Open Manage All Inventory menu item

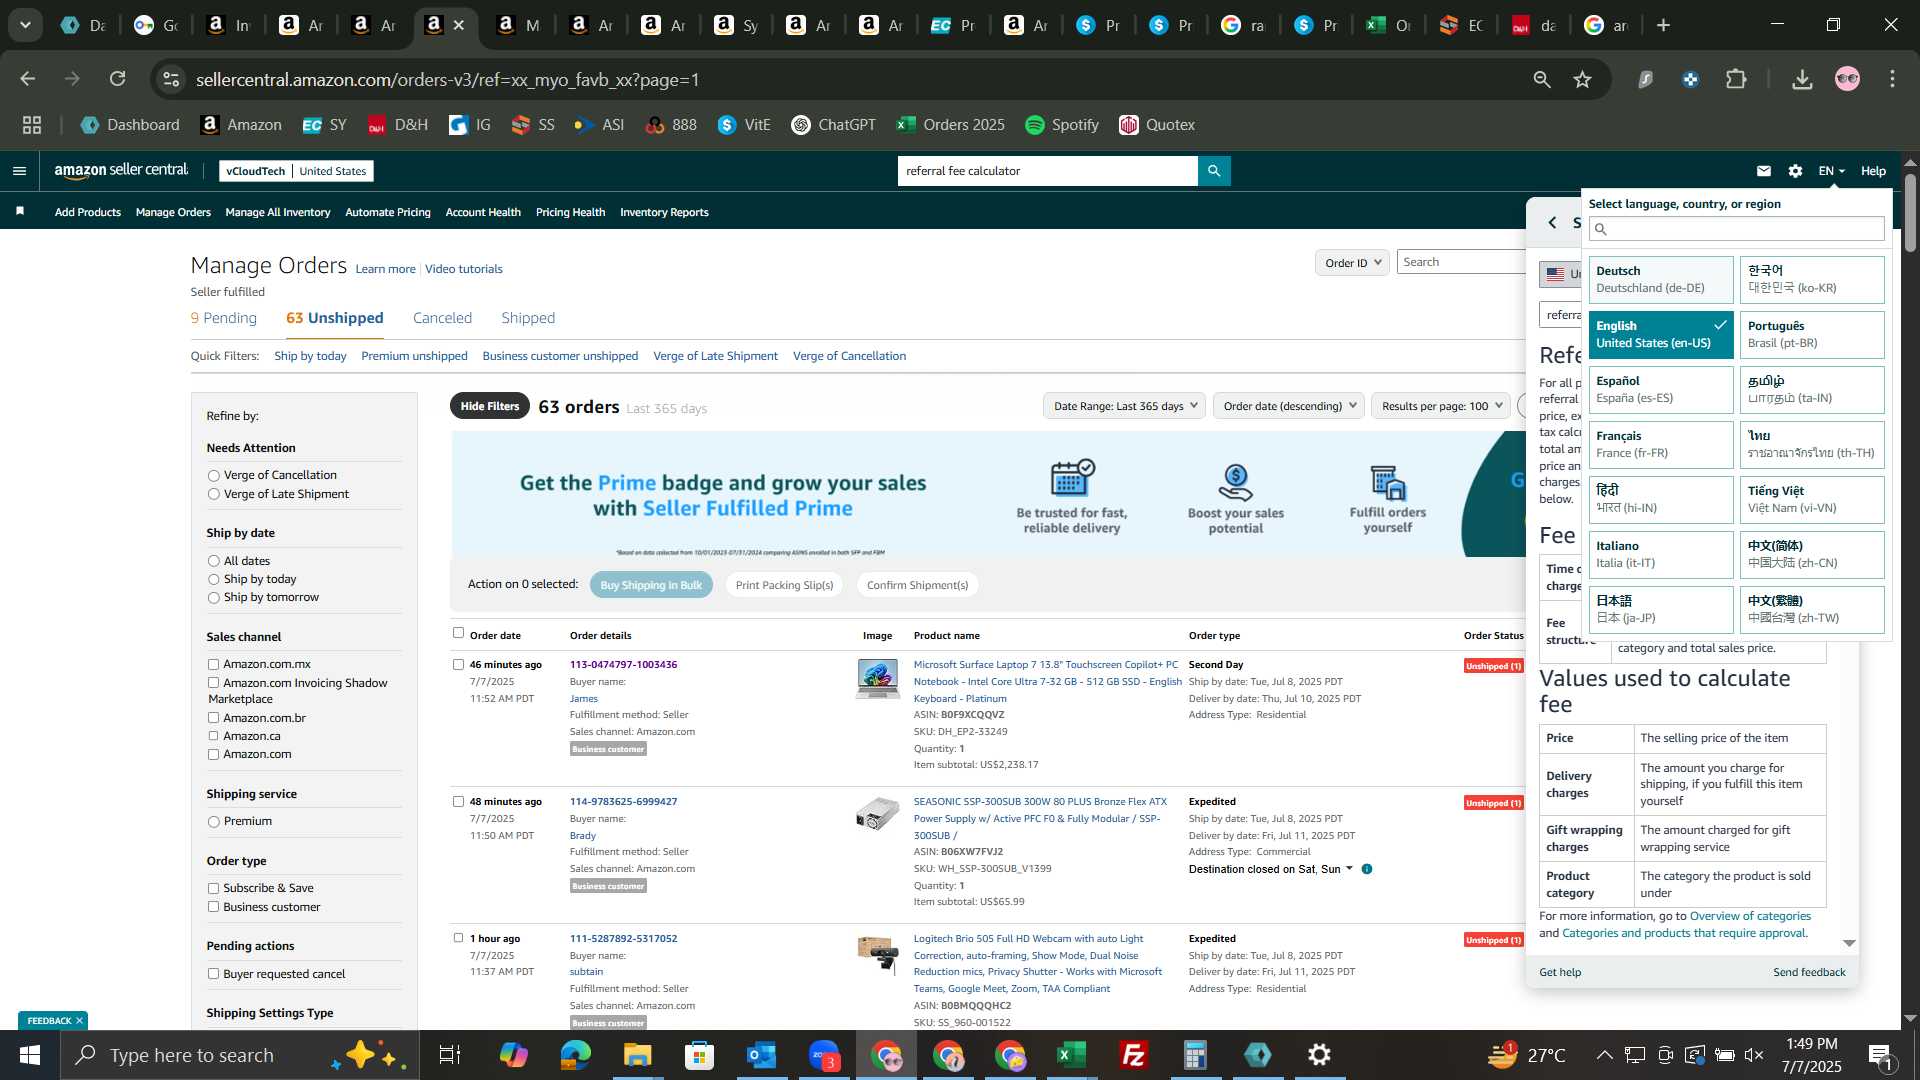pyautogui.click(x=278, y=212)
